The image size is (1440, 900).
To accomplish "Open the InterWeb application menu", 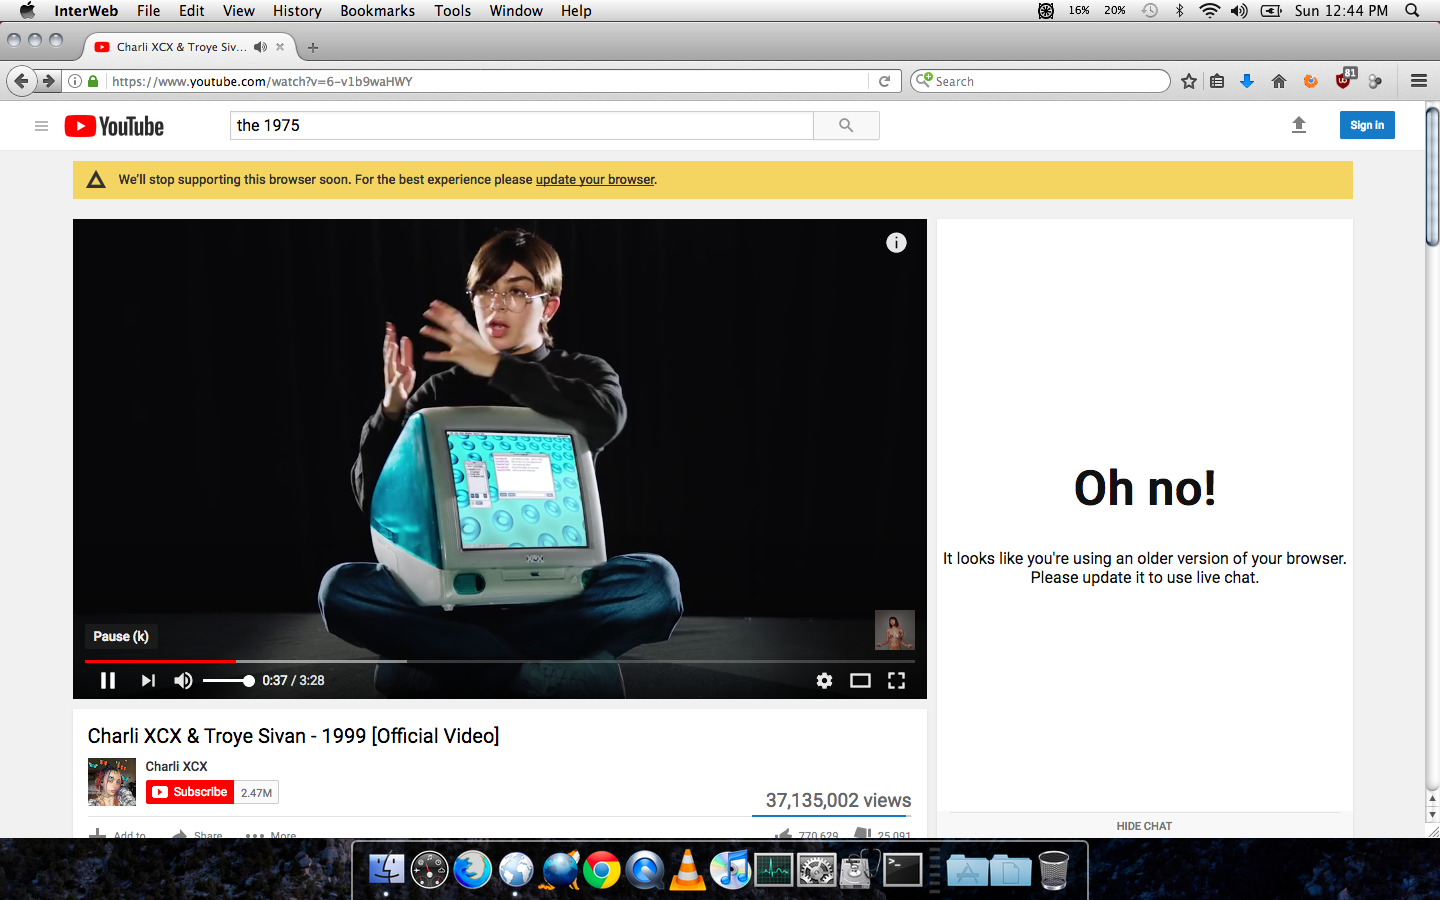I will [86, 10].
